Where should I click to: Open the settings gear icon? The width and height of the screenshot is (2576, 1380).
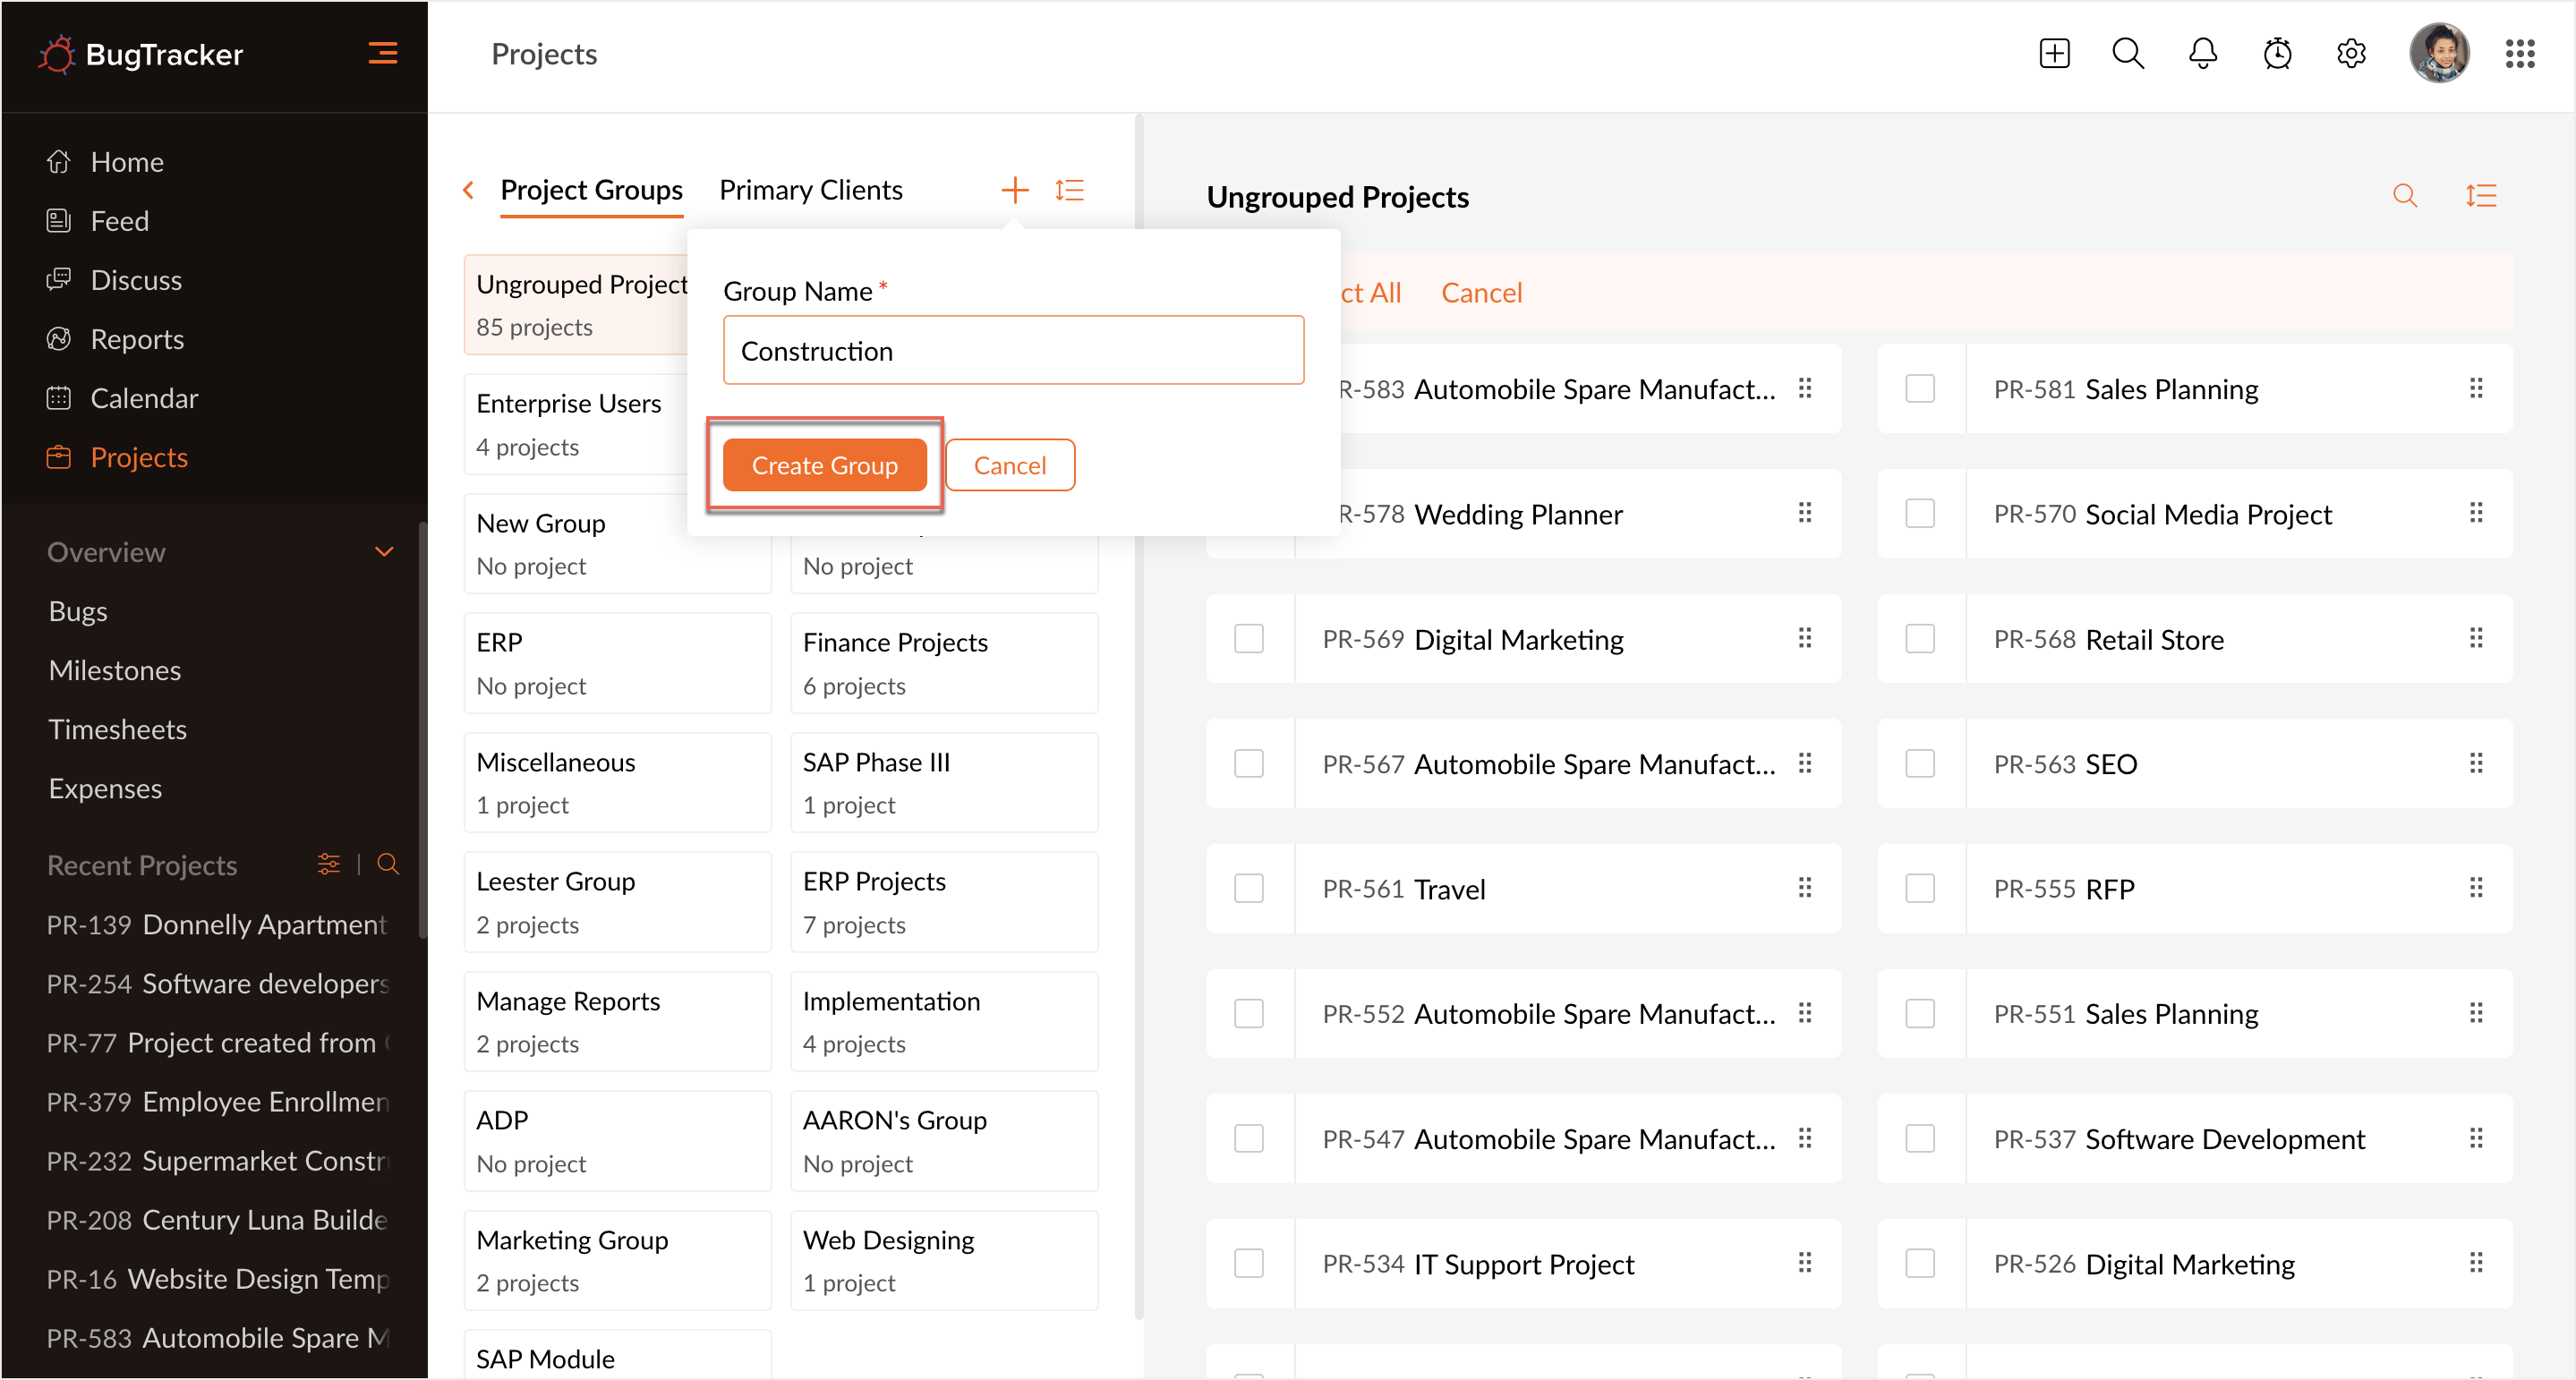pyautogui.click(x=2351, y=54)
